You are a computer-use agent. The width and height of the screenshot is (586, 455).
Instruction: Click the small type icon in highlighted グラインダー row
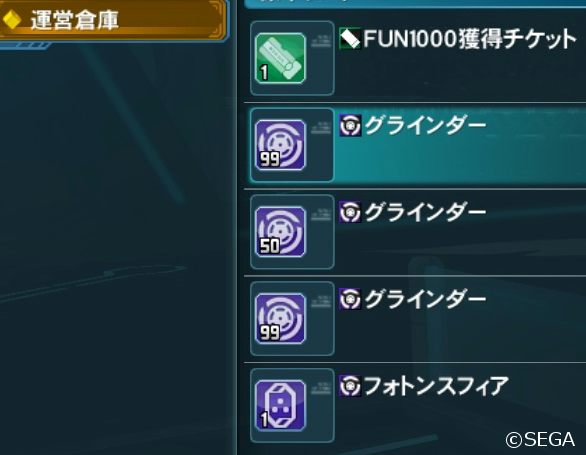pos(350,125)
